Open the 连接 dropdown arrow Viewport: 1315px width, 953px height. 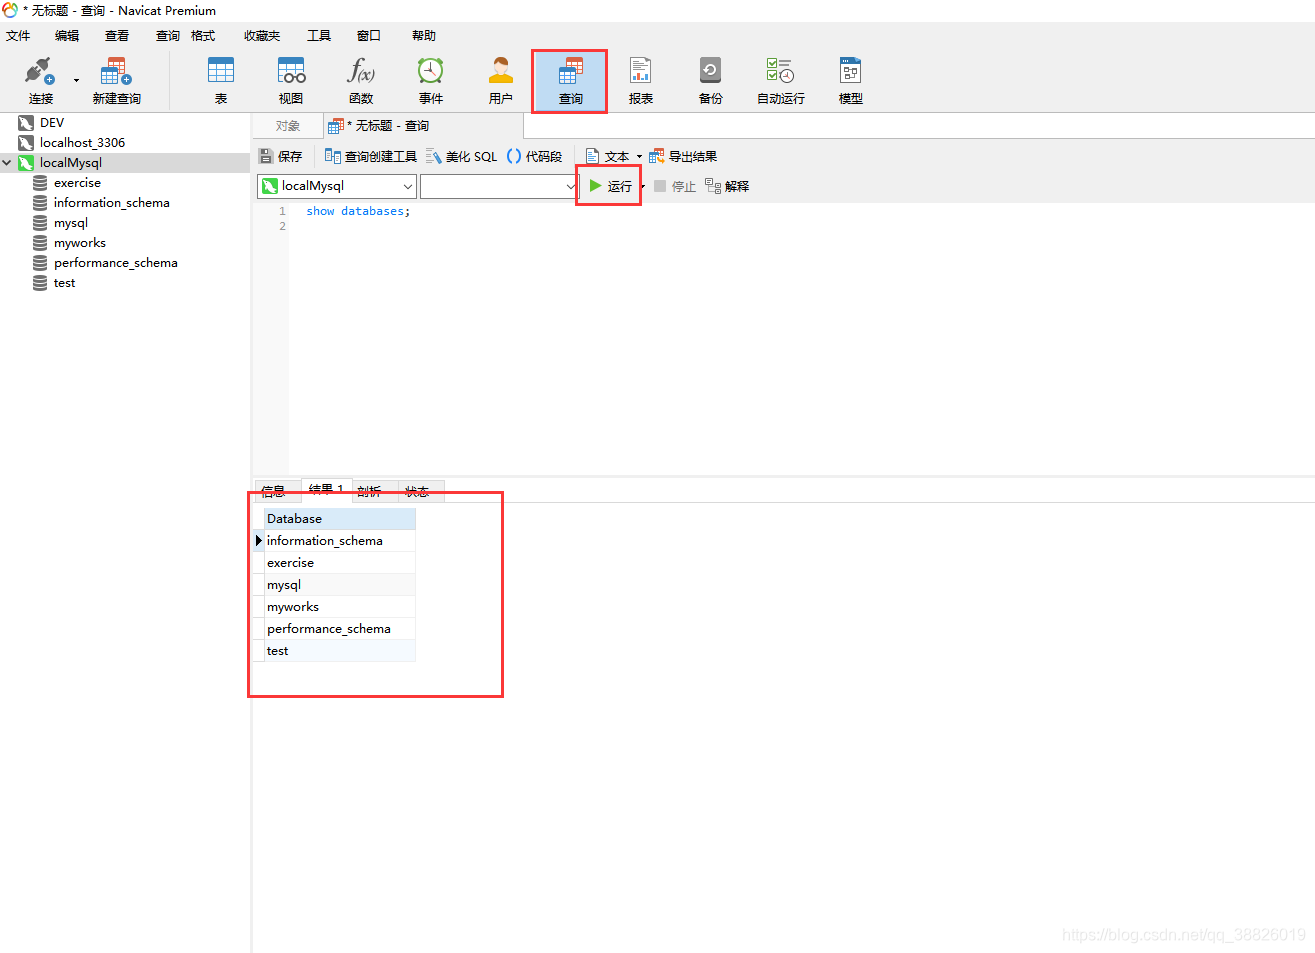(76, 81)
